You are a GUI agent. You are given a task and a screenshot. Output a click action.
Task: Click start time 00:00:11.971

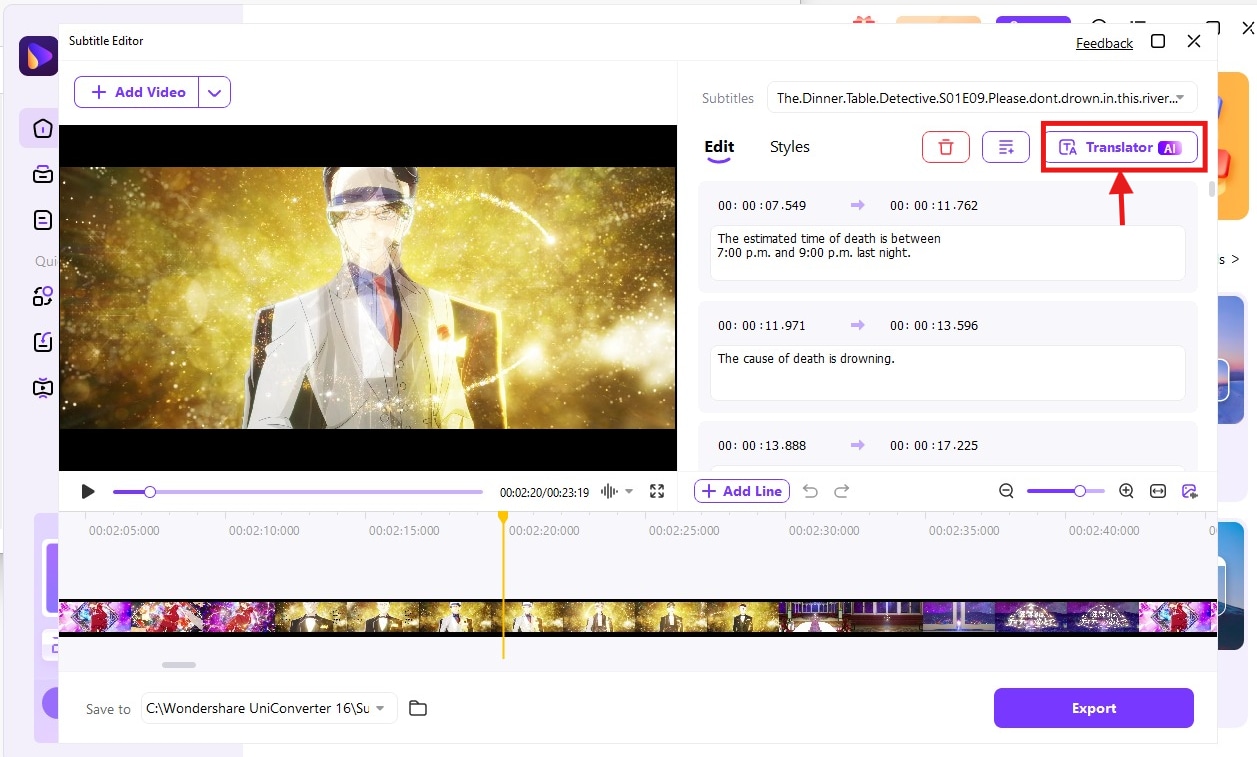[762, 326]
